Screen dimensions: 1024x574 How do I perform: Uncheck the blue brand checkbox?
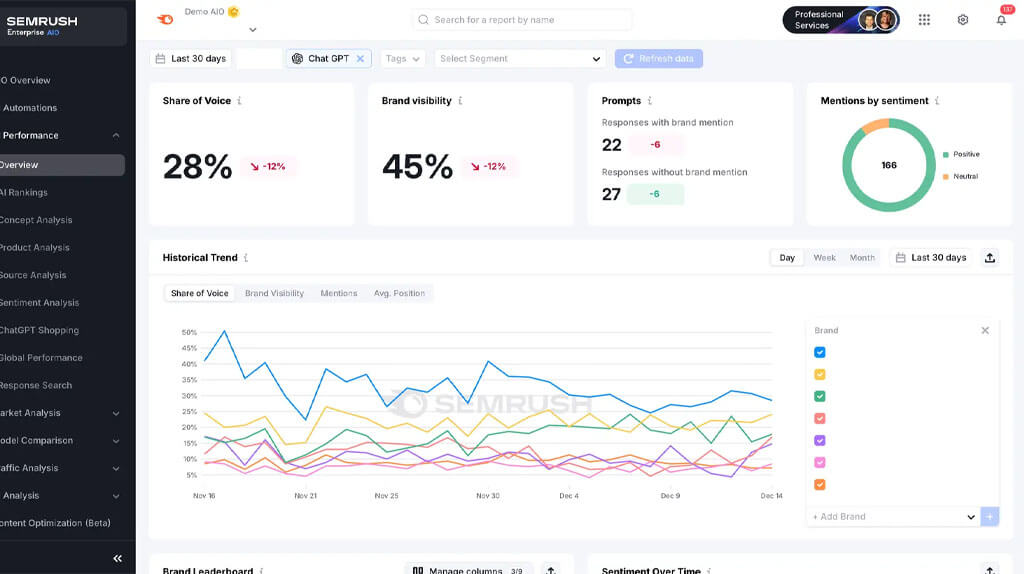pos(820,352)
